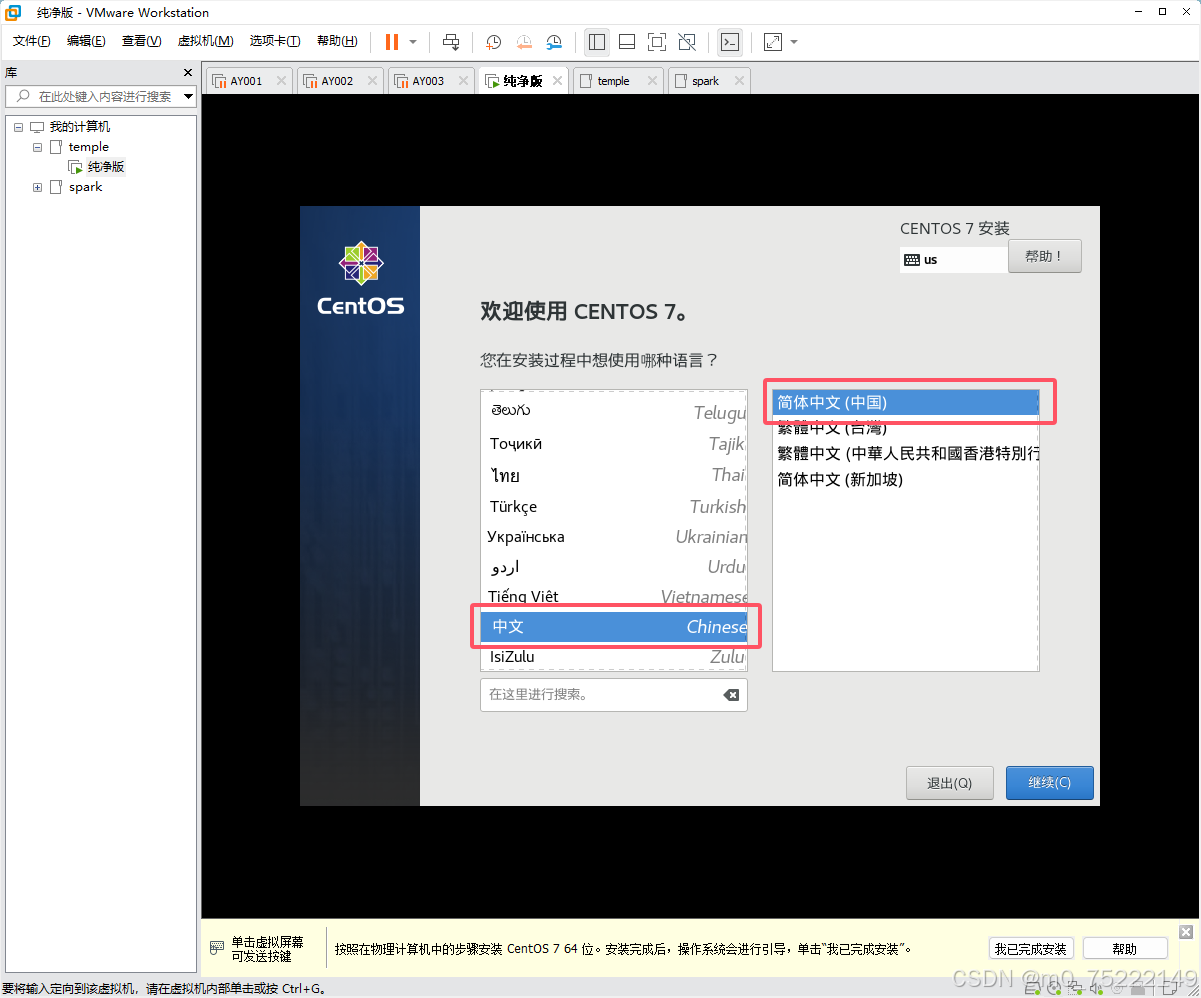Close the AY001 tab

pyautogui.click(x=281, y=81)
